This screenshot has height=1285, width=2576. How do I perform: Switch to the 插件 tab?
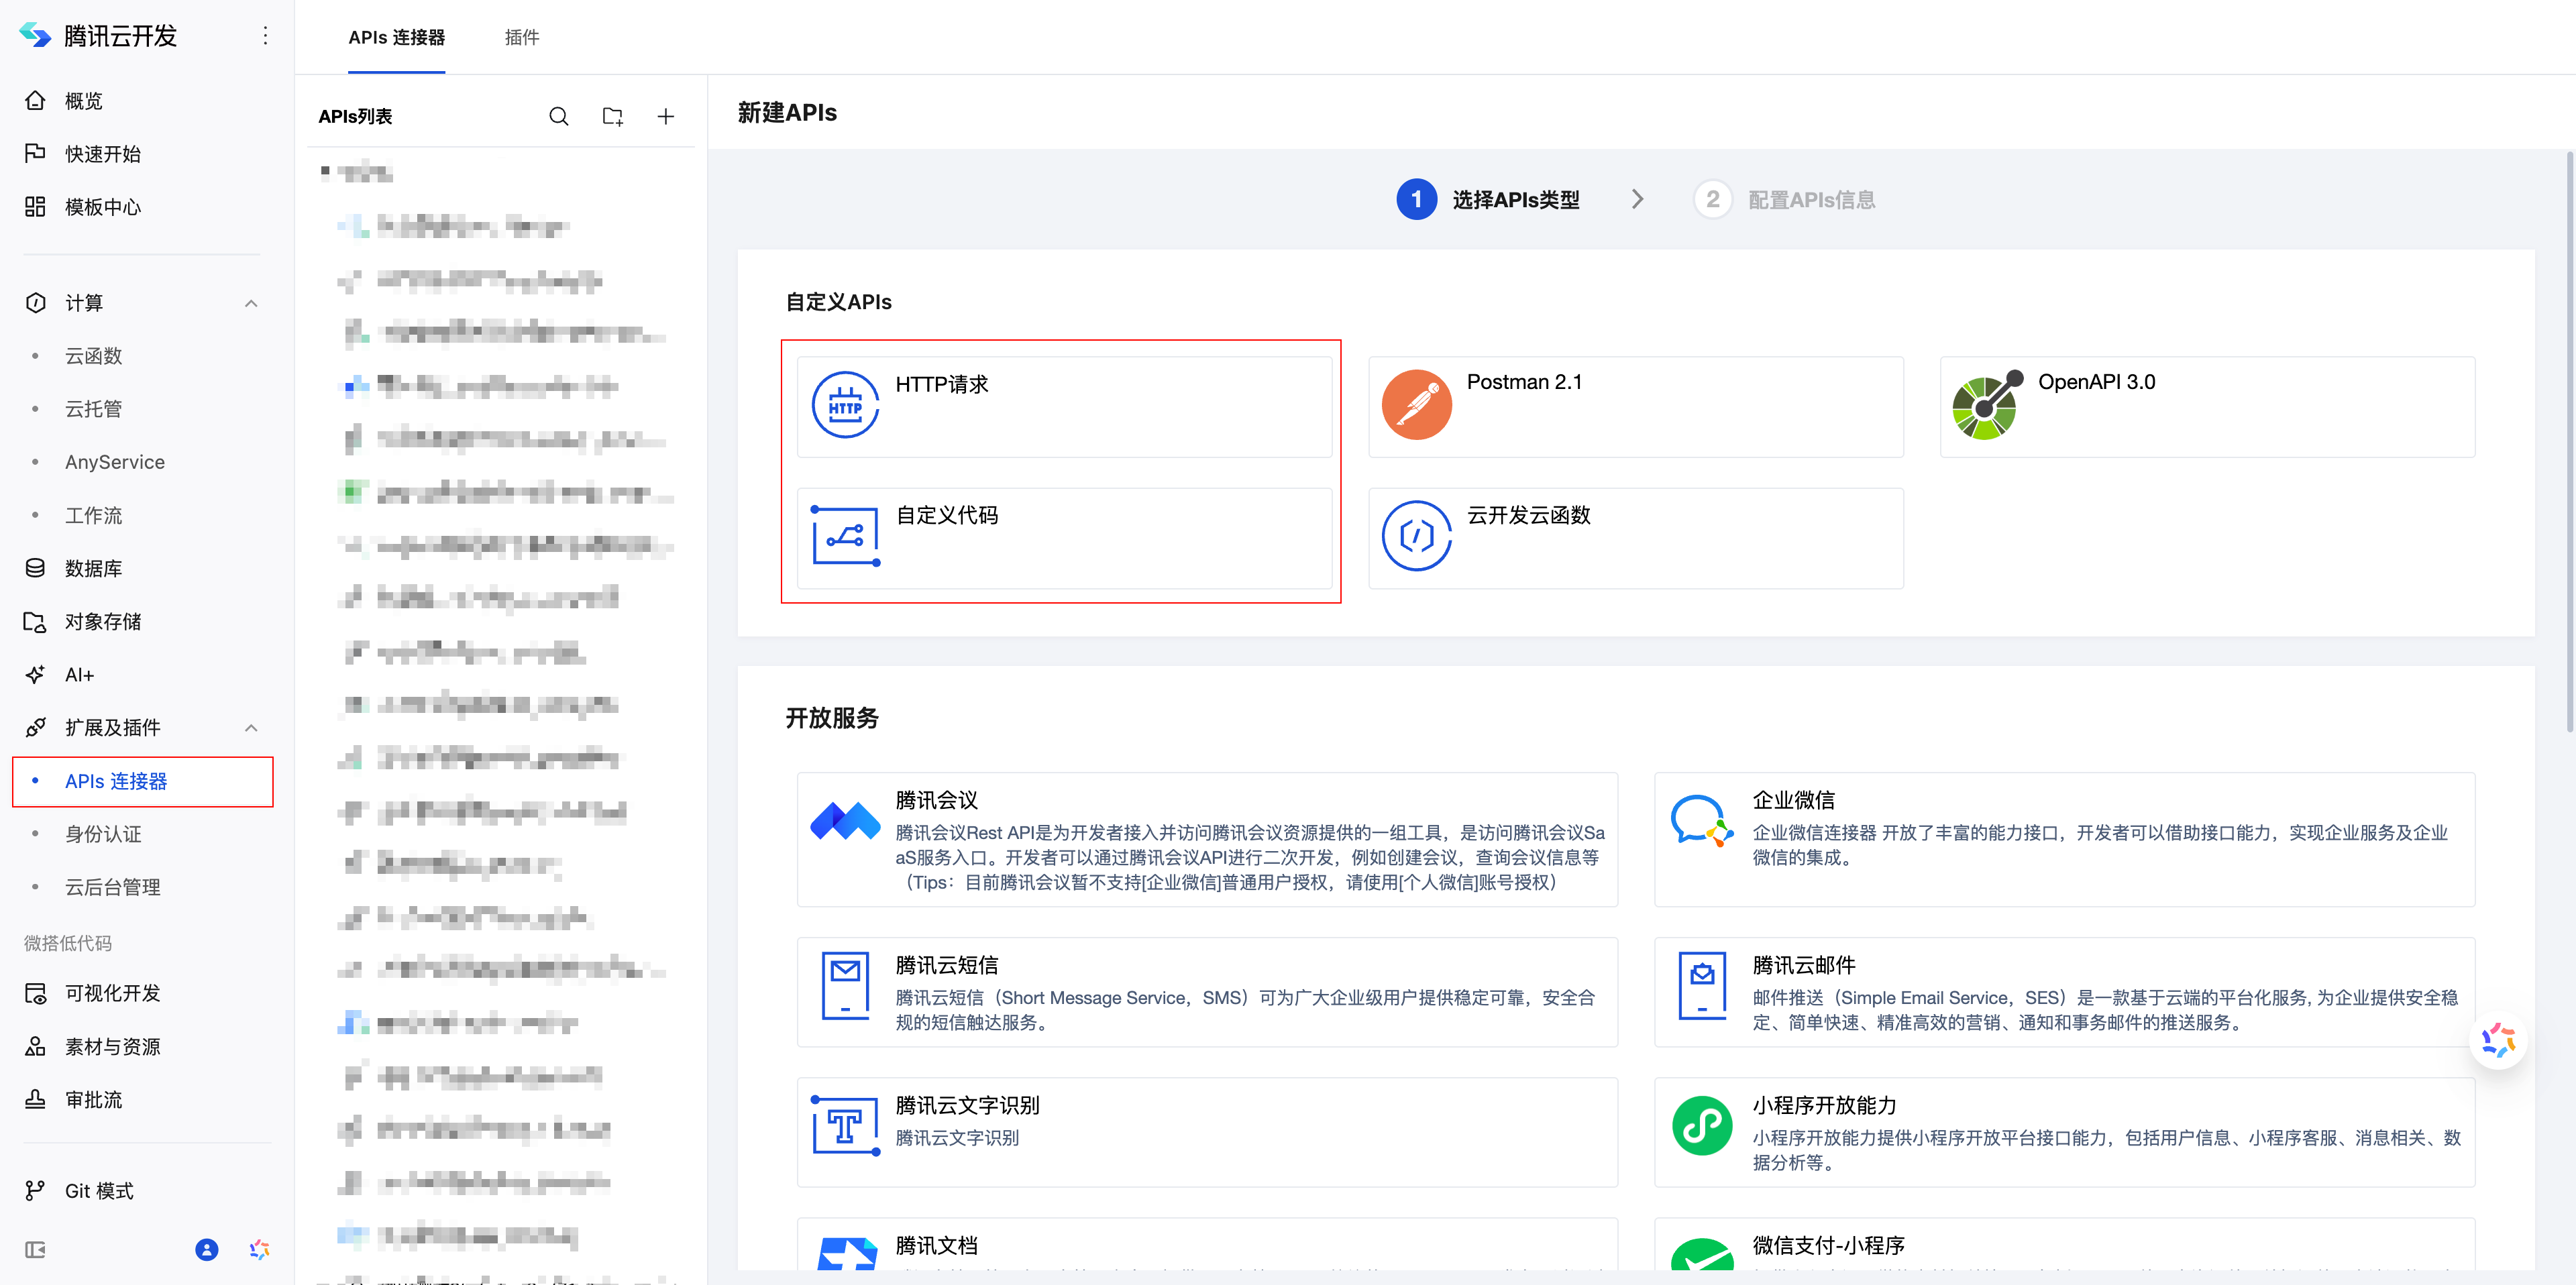pos(522,37)
